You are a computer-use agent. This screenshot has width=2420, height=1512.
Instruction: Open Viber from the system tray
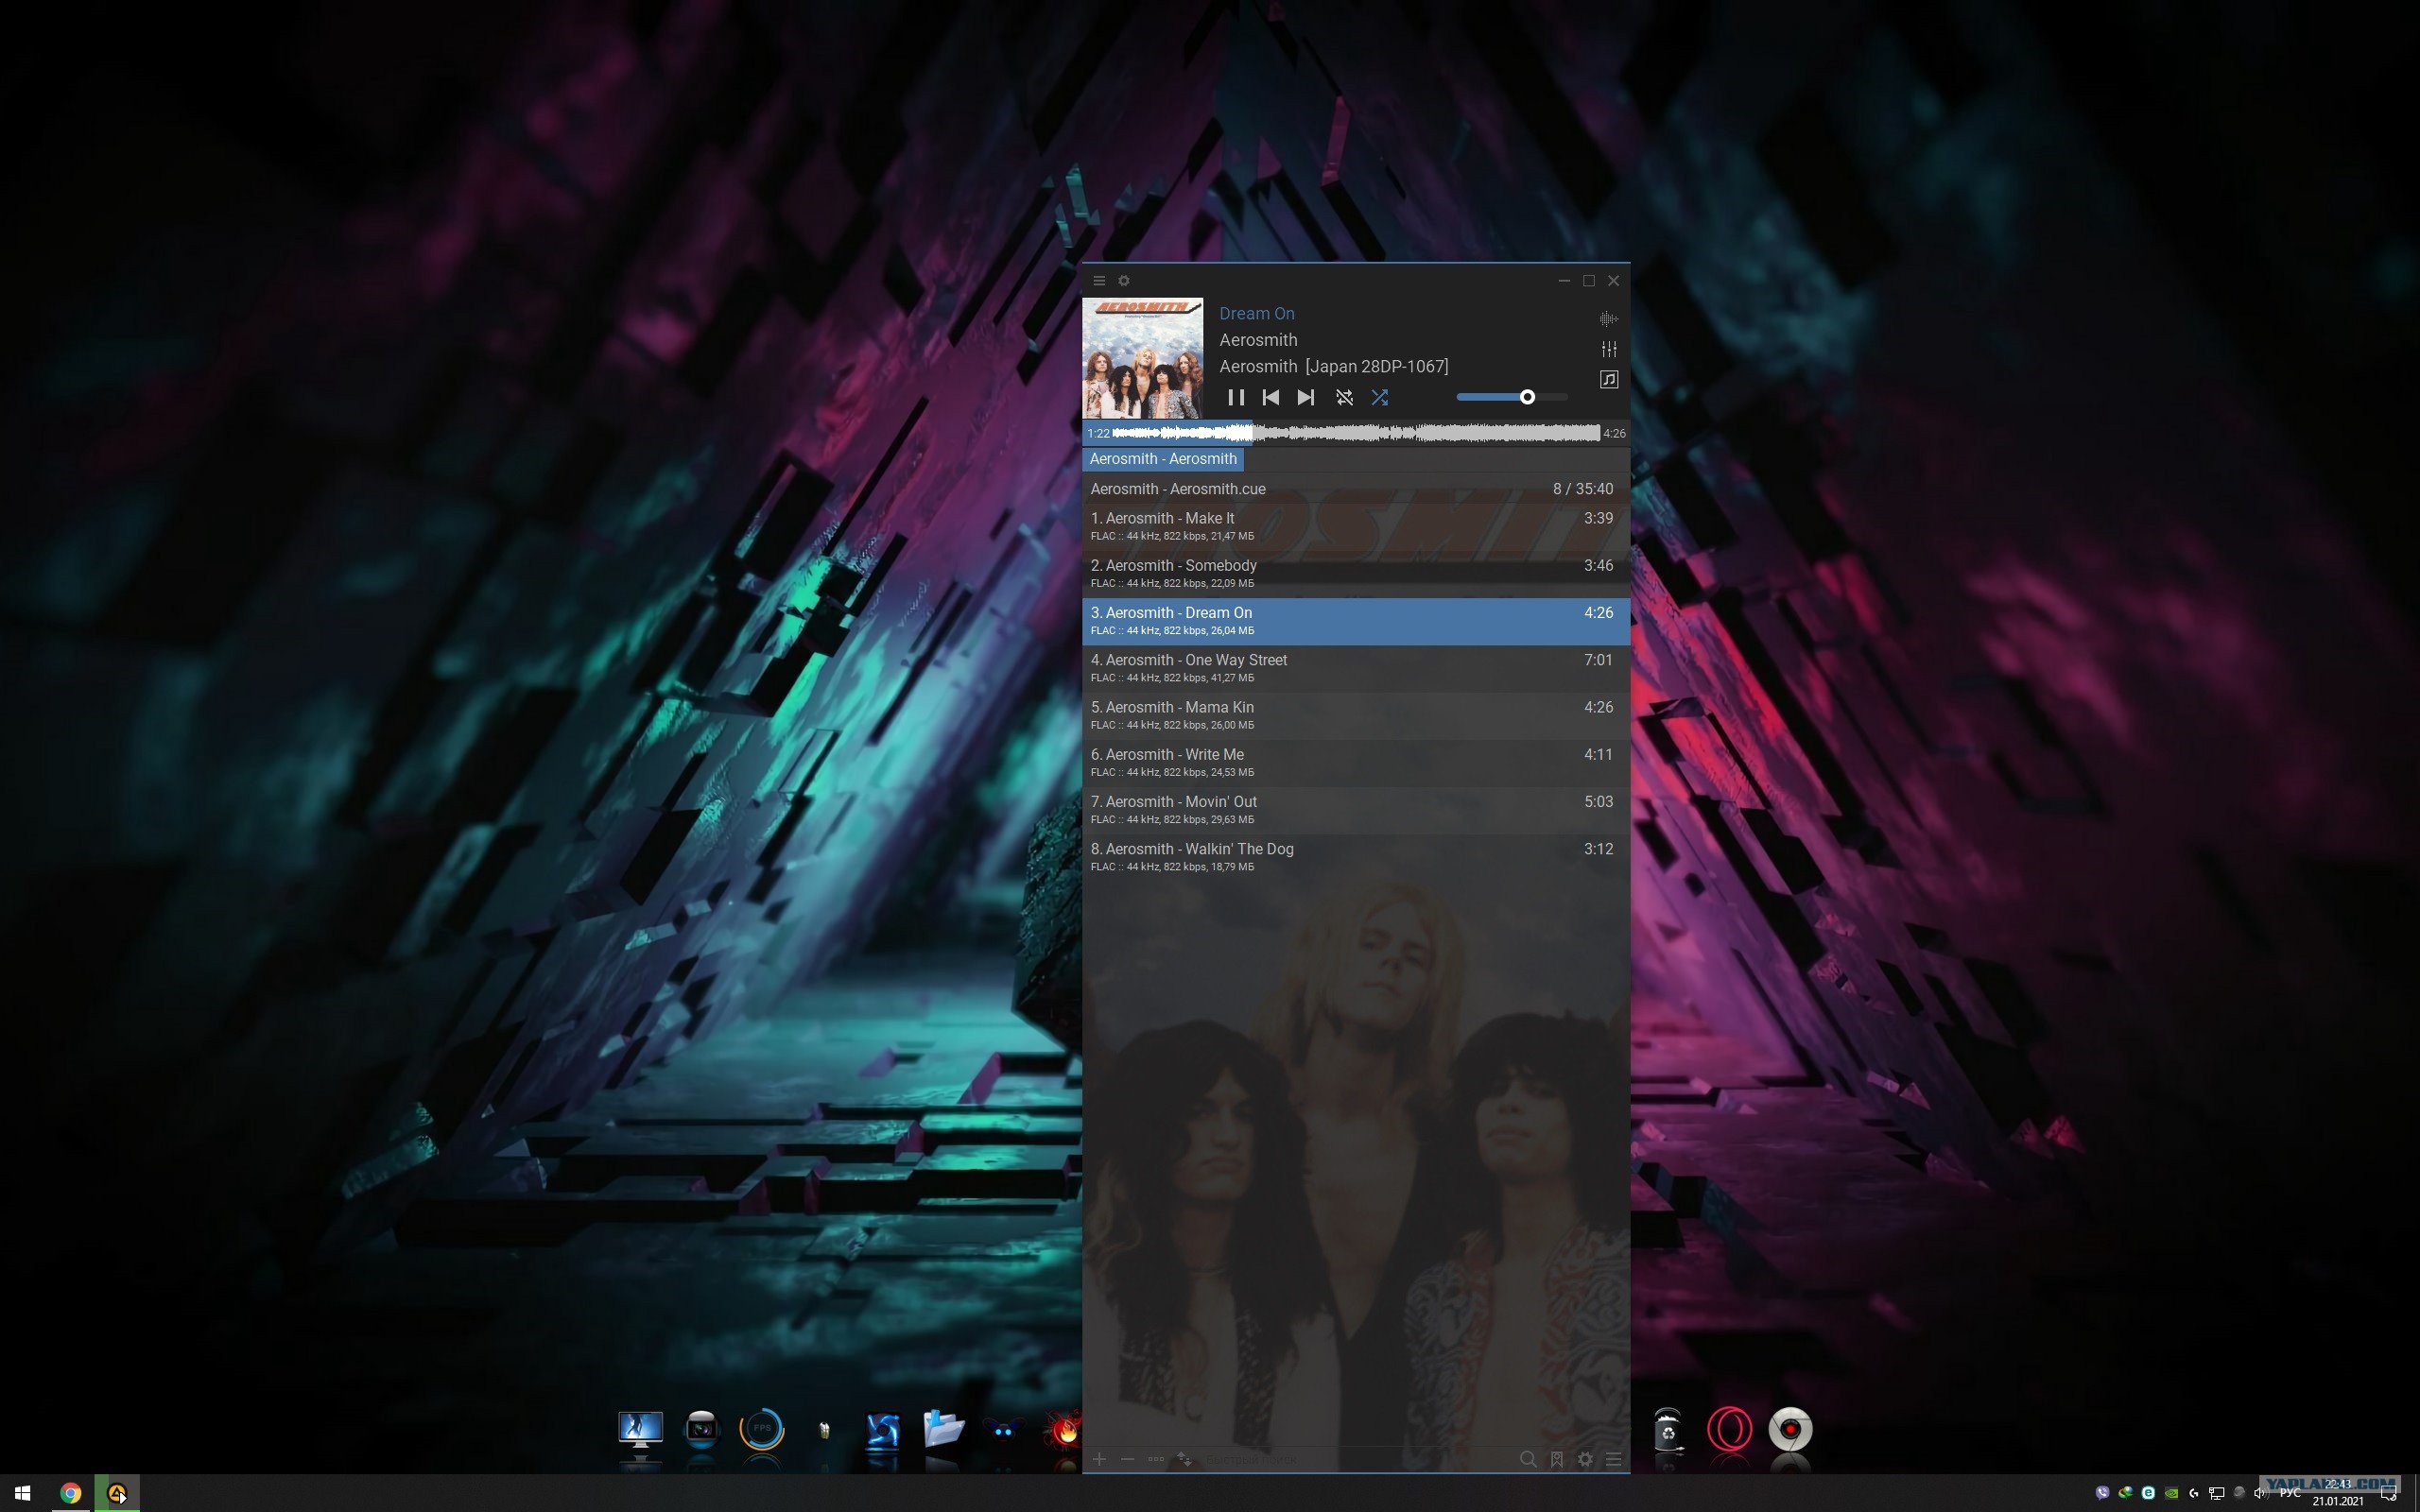point(2102,1493)
